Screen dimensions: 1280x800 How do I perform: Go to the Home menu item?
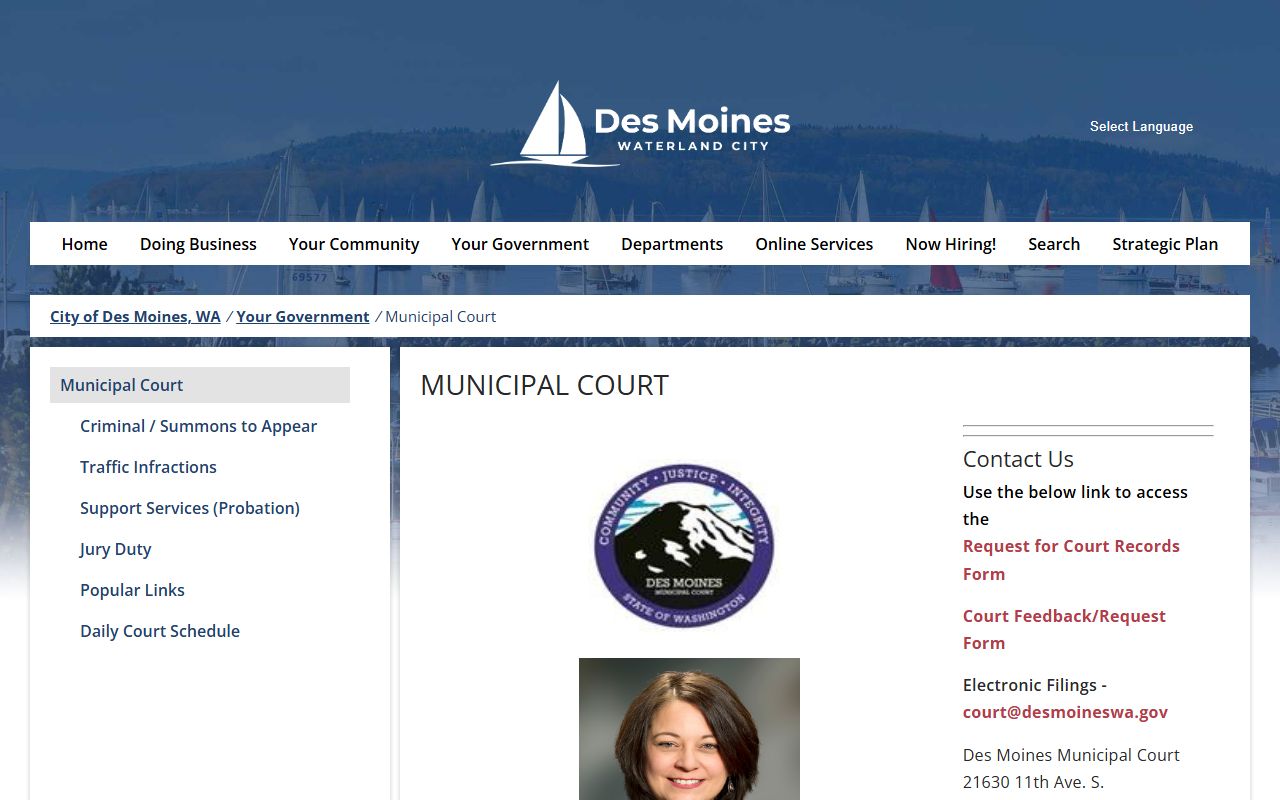tap(84, 244)
